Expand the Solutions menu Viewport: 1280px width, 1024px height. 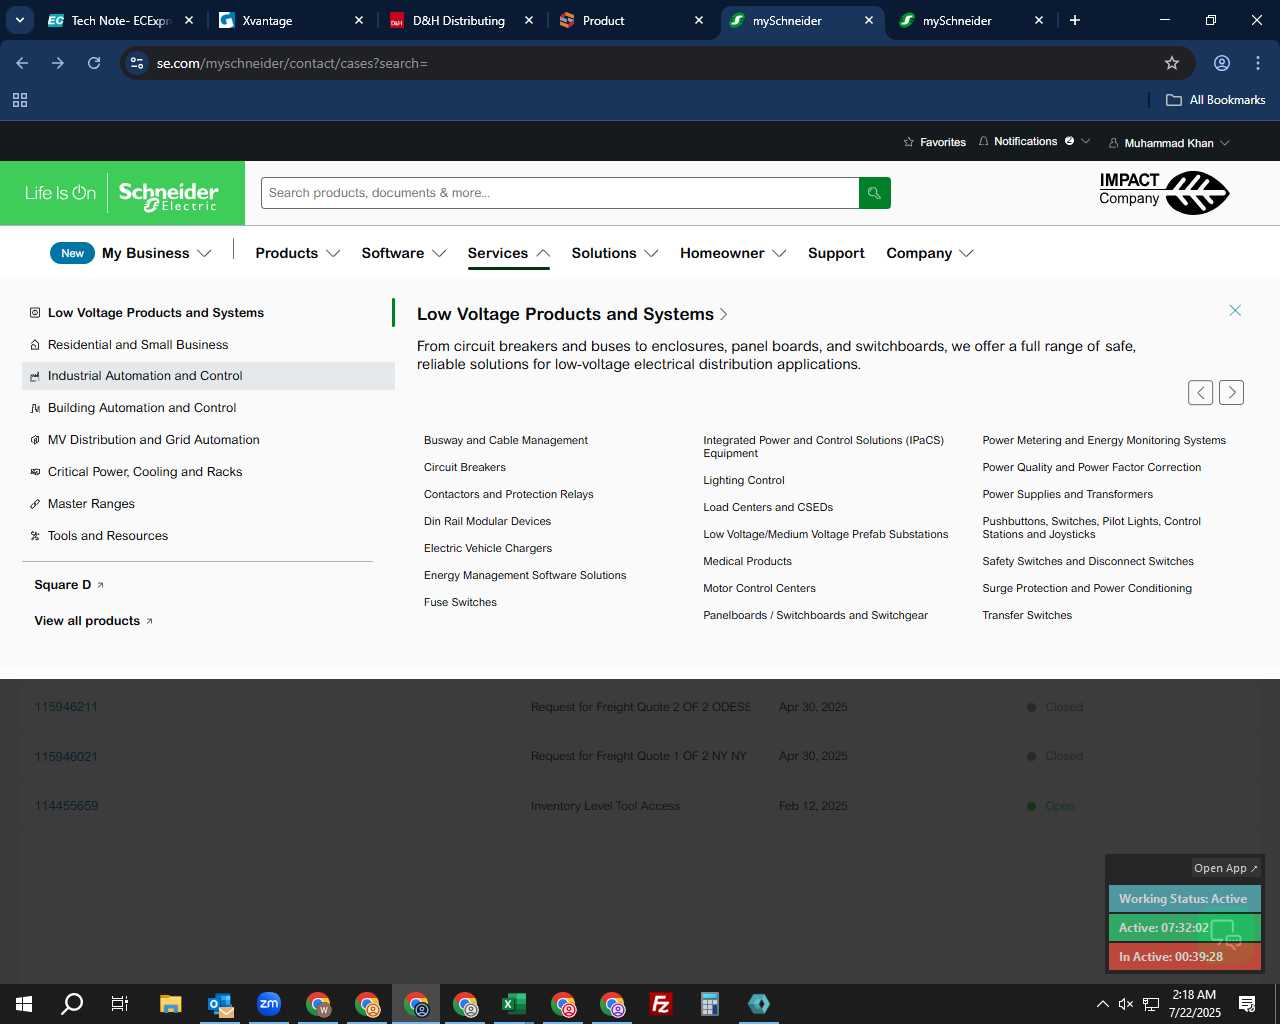[615, 253]
